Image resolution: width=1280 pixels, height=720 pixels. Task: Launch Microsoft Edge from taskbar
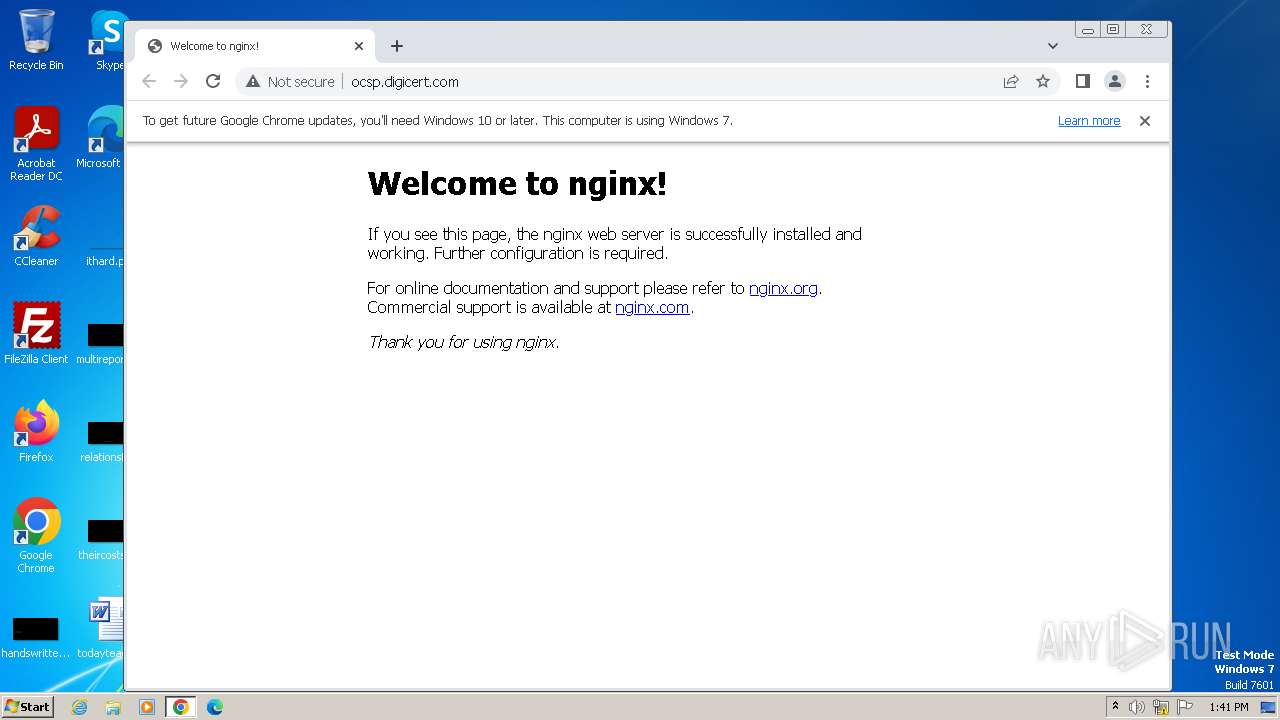pyautogui.click(x=215, y=707)
